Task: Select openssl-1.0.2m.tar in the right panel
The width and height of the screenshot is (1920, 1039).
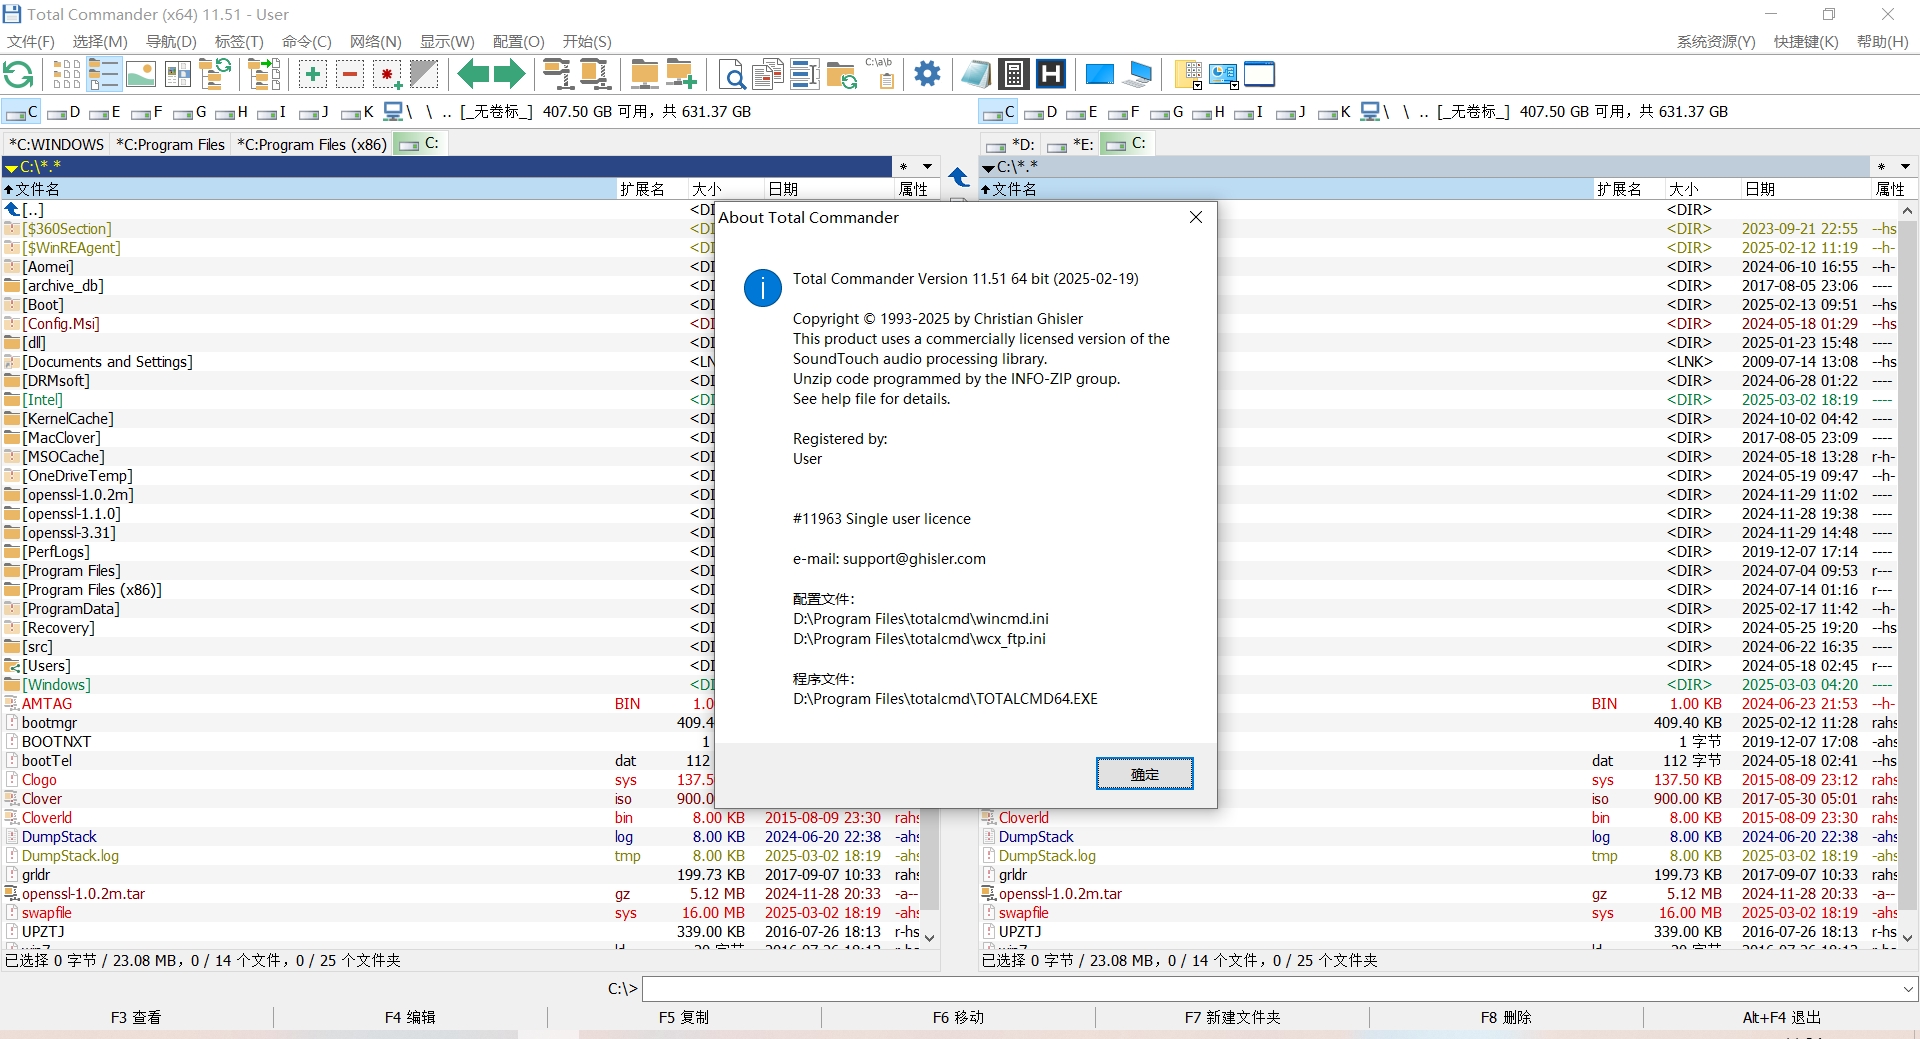Action: click(1060, 894)
